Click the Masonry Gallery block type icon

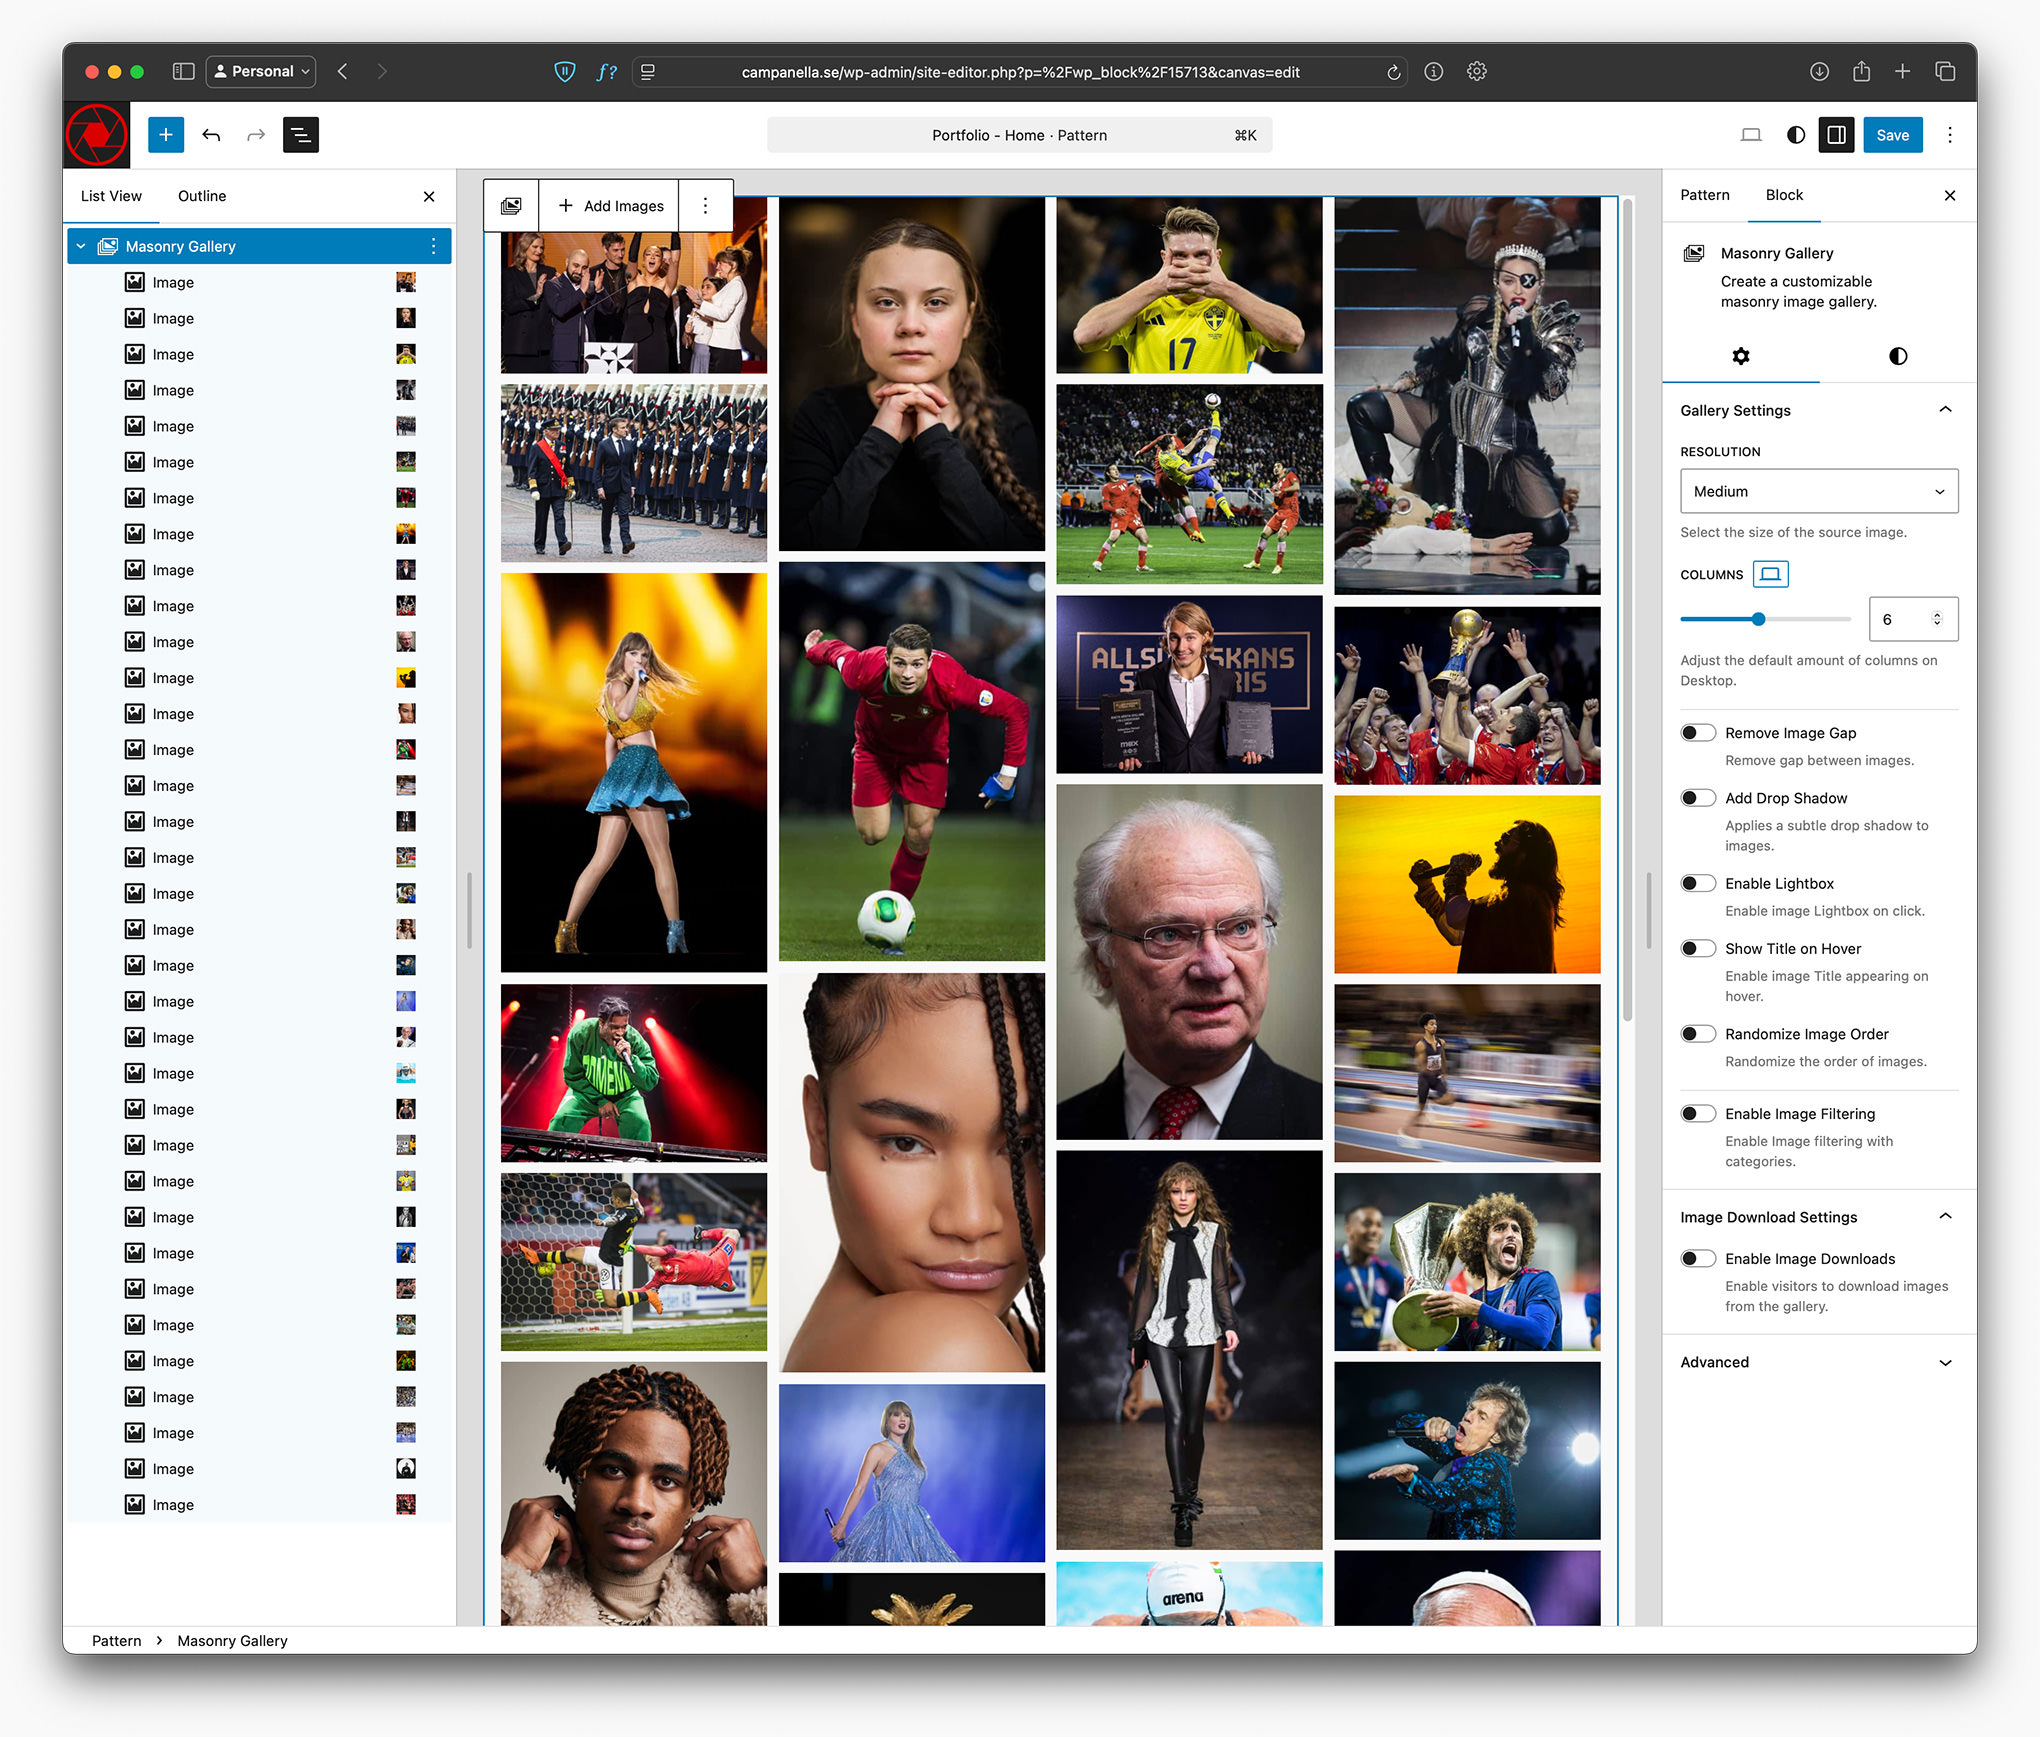(511, 205)
